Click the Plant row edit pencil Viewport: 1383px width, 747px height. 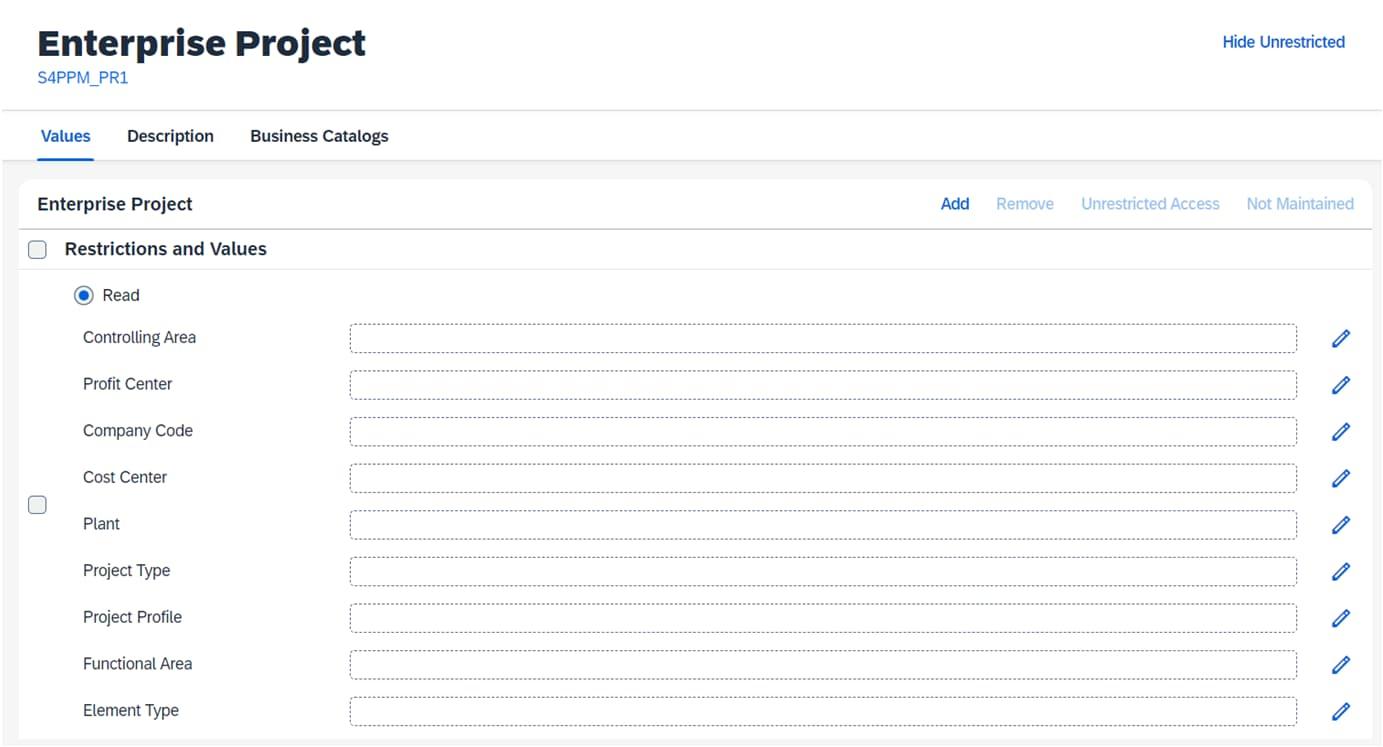(1341, 525)
